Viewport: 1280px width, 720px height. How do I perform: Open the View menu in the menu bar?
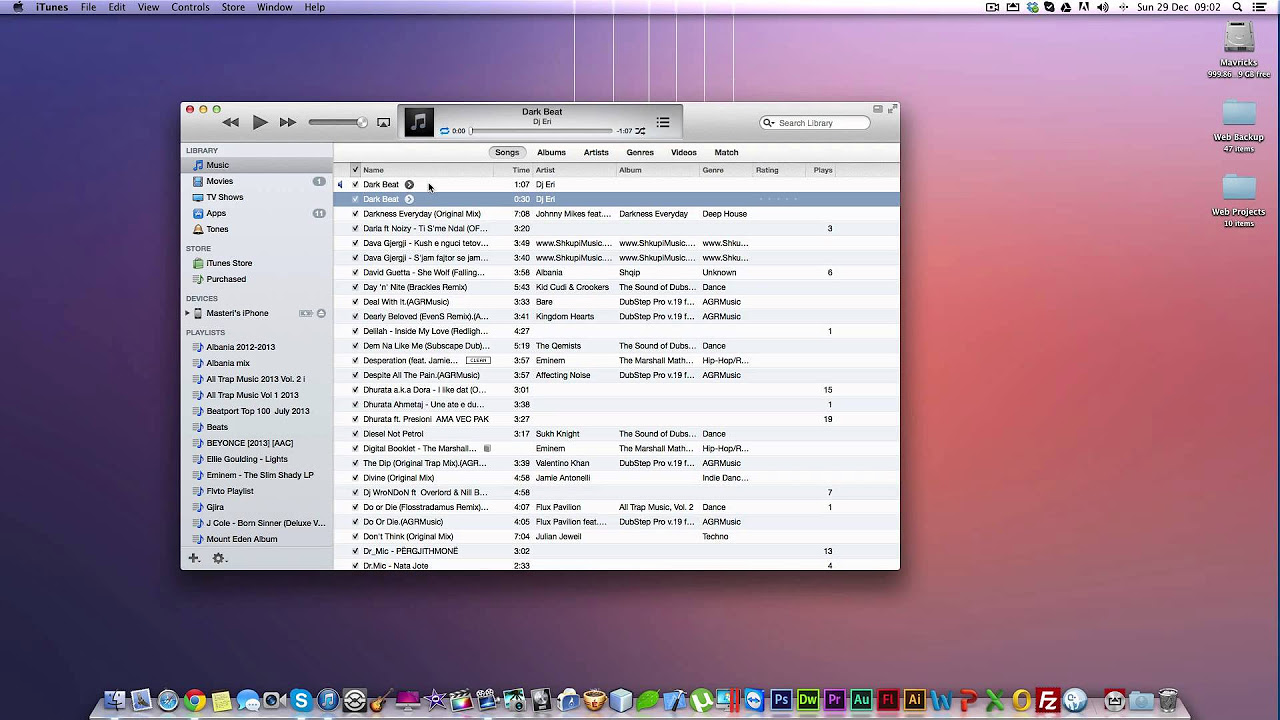(148, 7)
